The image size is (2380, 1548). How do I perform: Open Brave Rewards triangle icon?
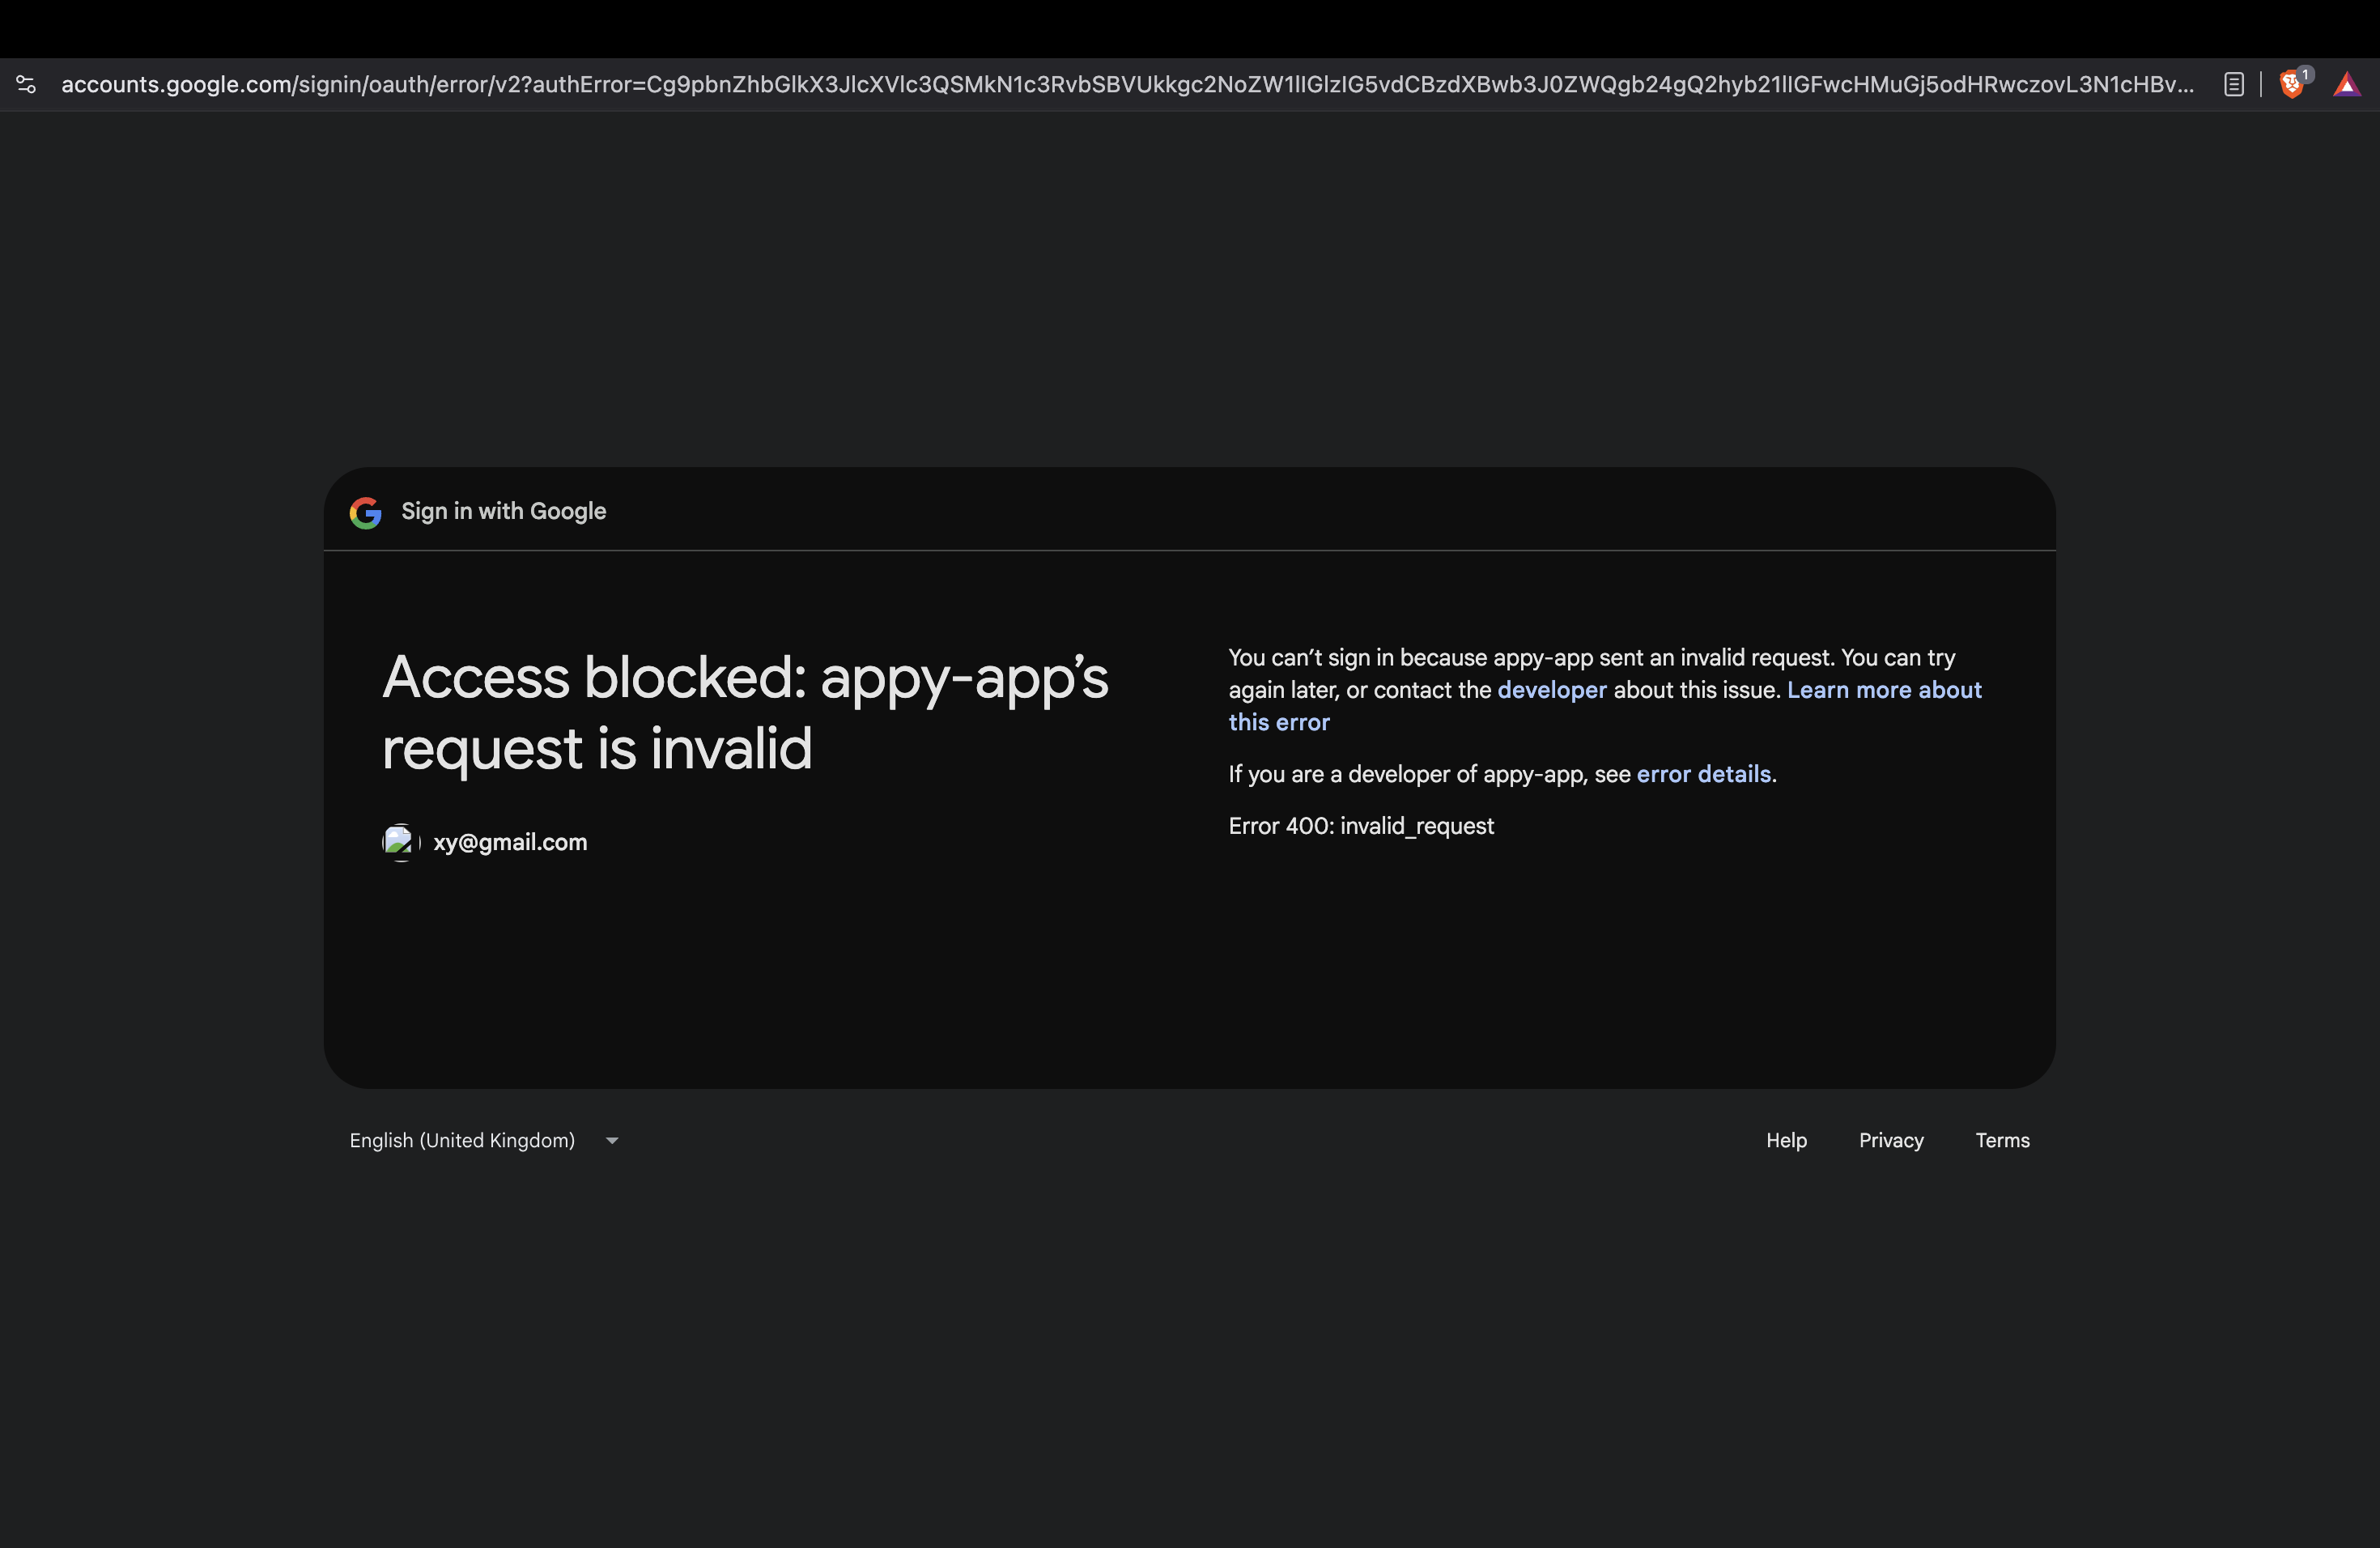point(2345,85)
